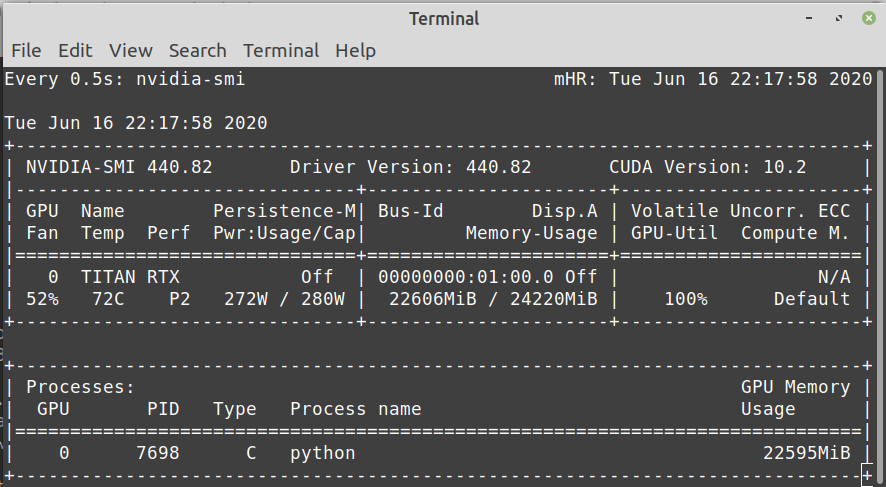Viewport: 886px width, 487px height.
Task: Click process PID '7698'
Action: (x=158, y=454)
